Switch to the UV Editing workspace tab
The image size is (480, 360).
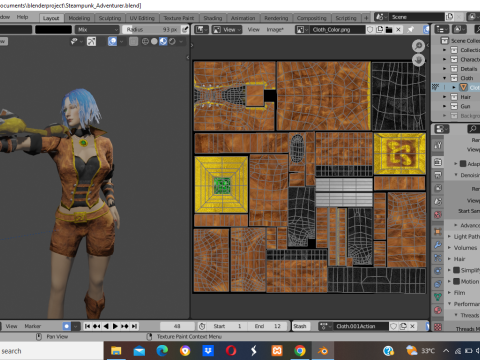(142, 18)
